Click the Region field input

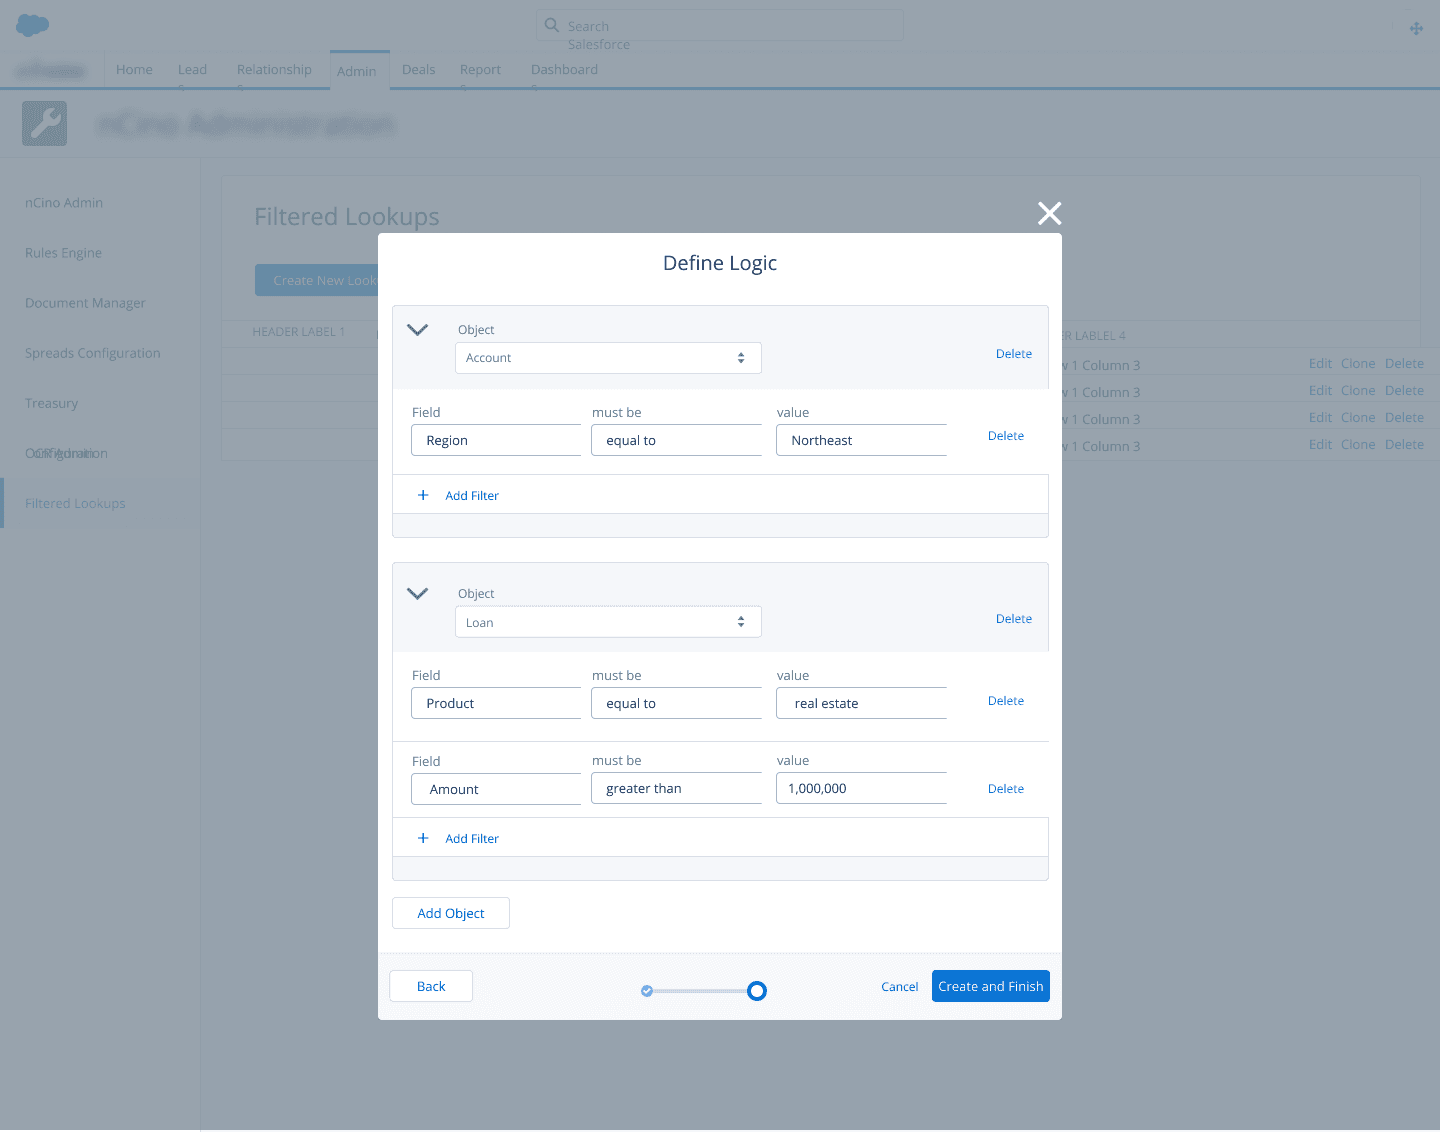496,440
